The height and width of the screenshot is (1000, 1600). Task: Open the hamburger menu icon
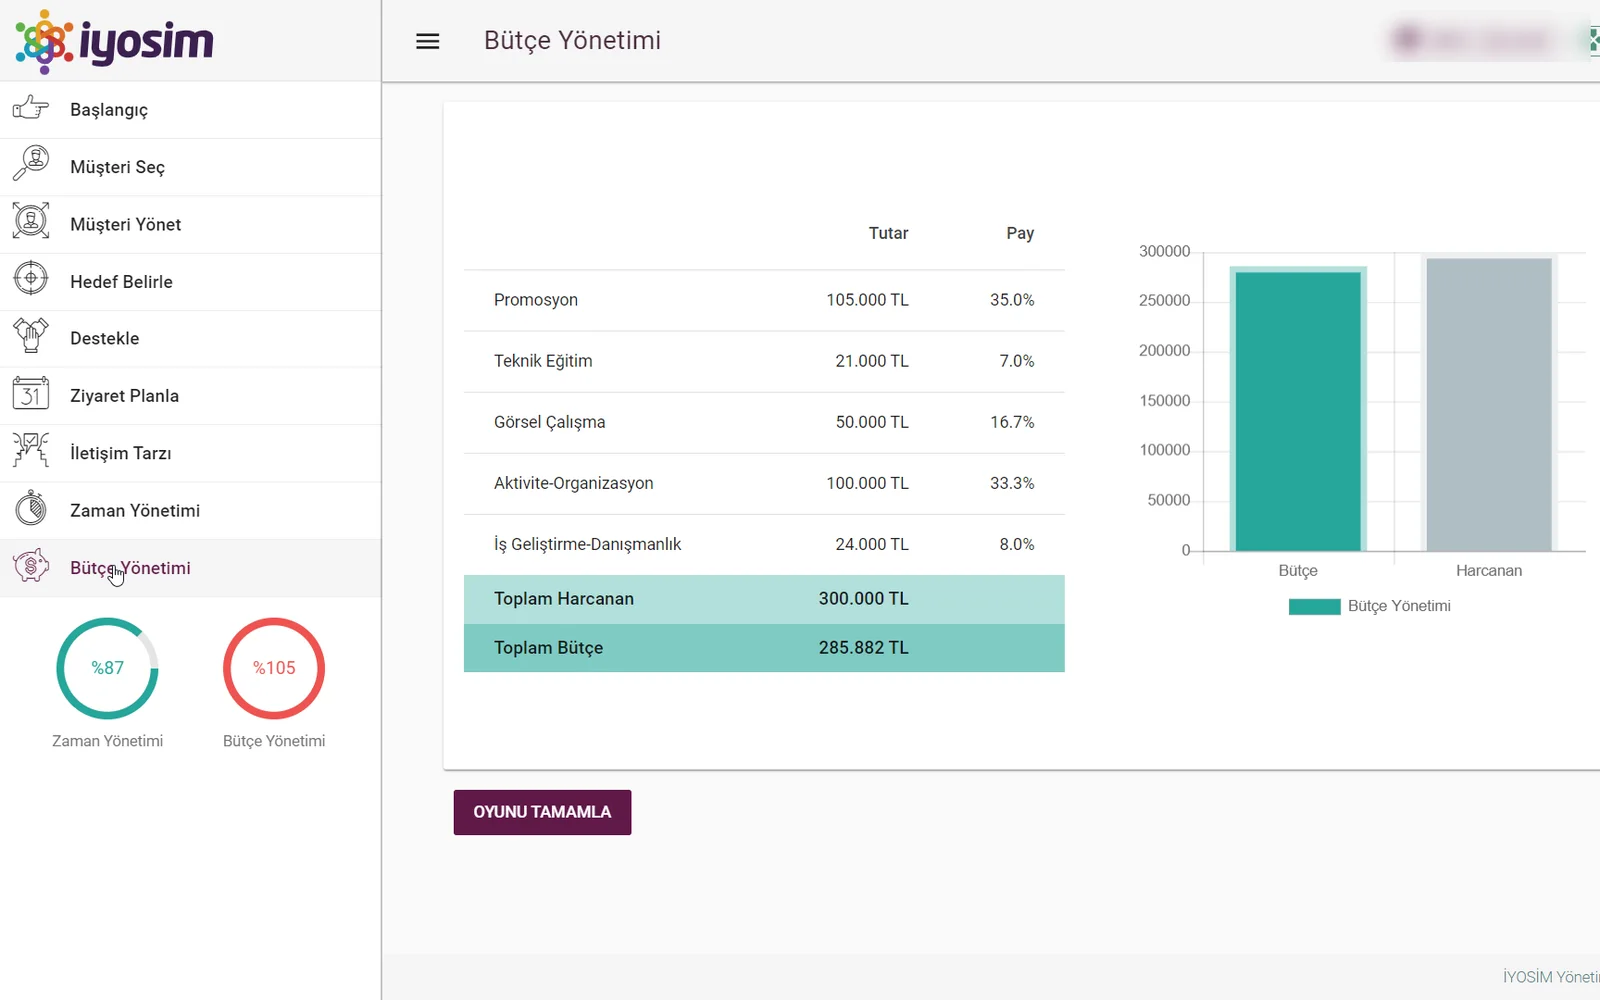point(428,41)
